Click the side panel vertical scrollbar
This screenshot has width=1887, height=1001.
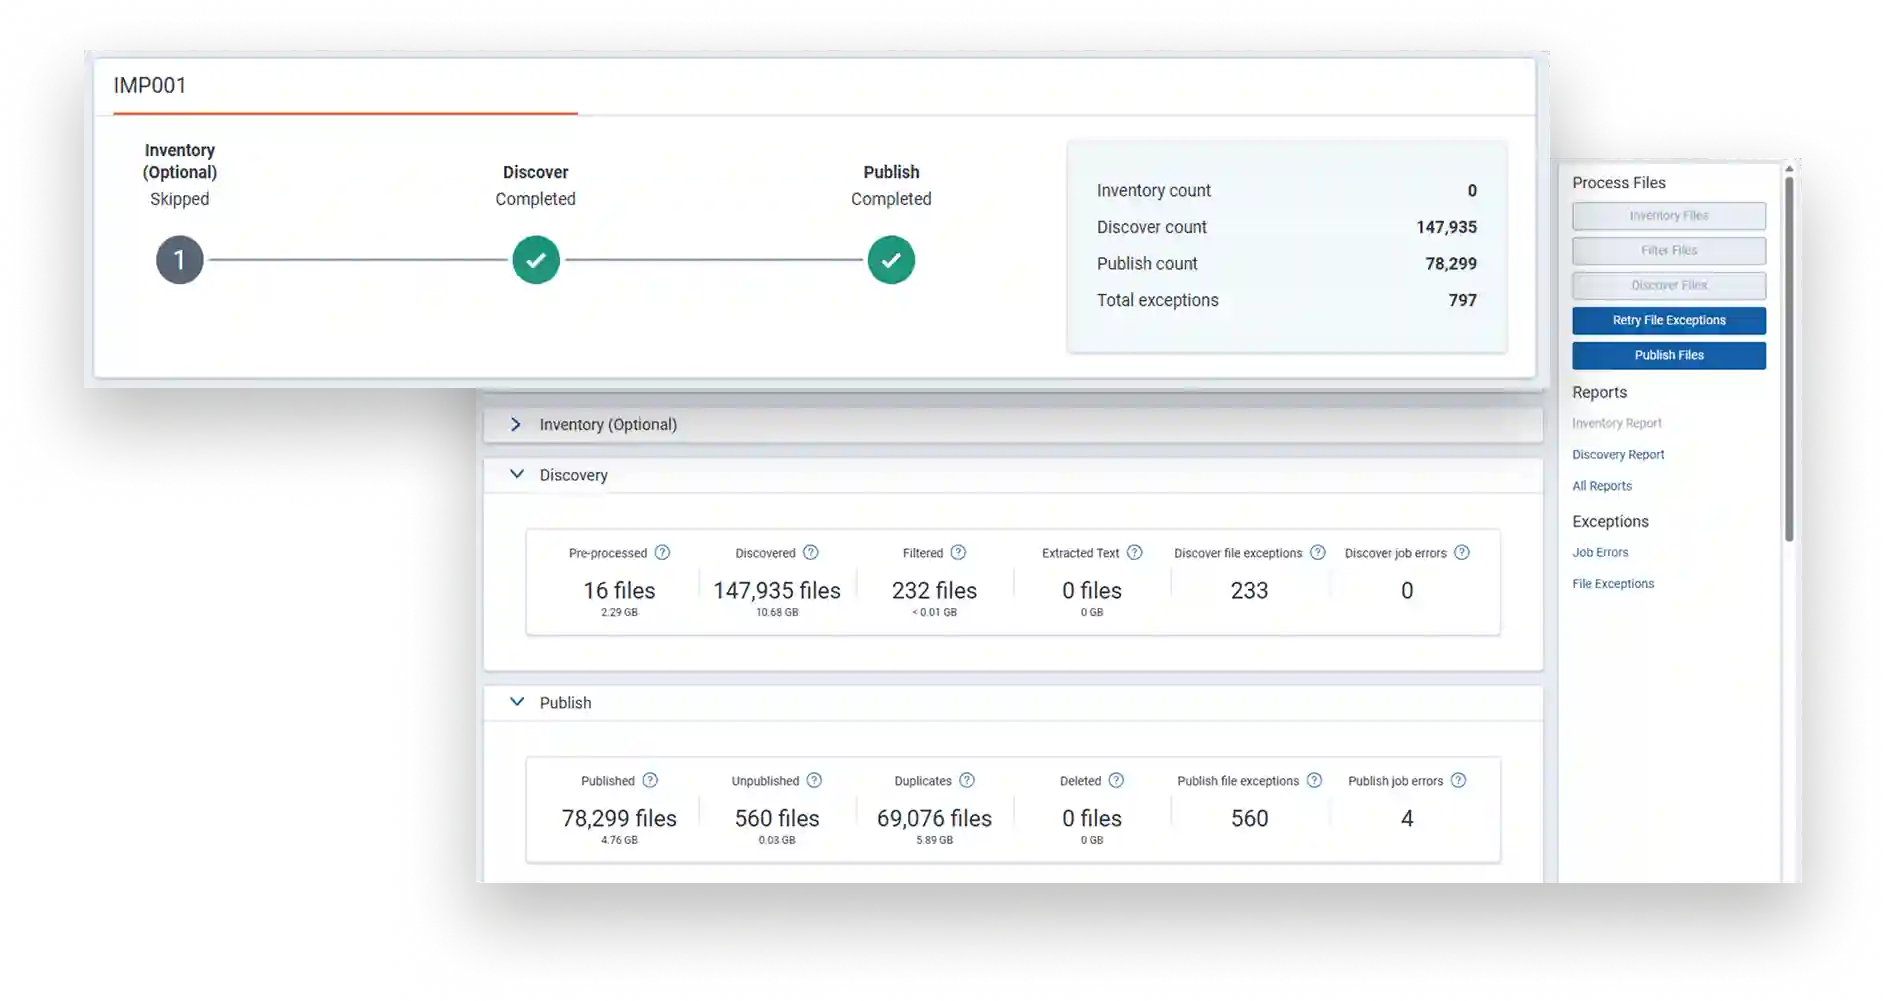[1789, 358]
